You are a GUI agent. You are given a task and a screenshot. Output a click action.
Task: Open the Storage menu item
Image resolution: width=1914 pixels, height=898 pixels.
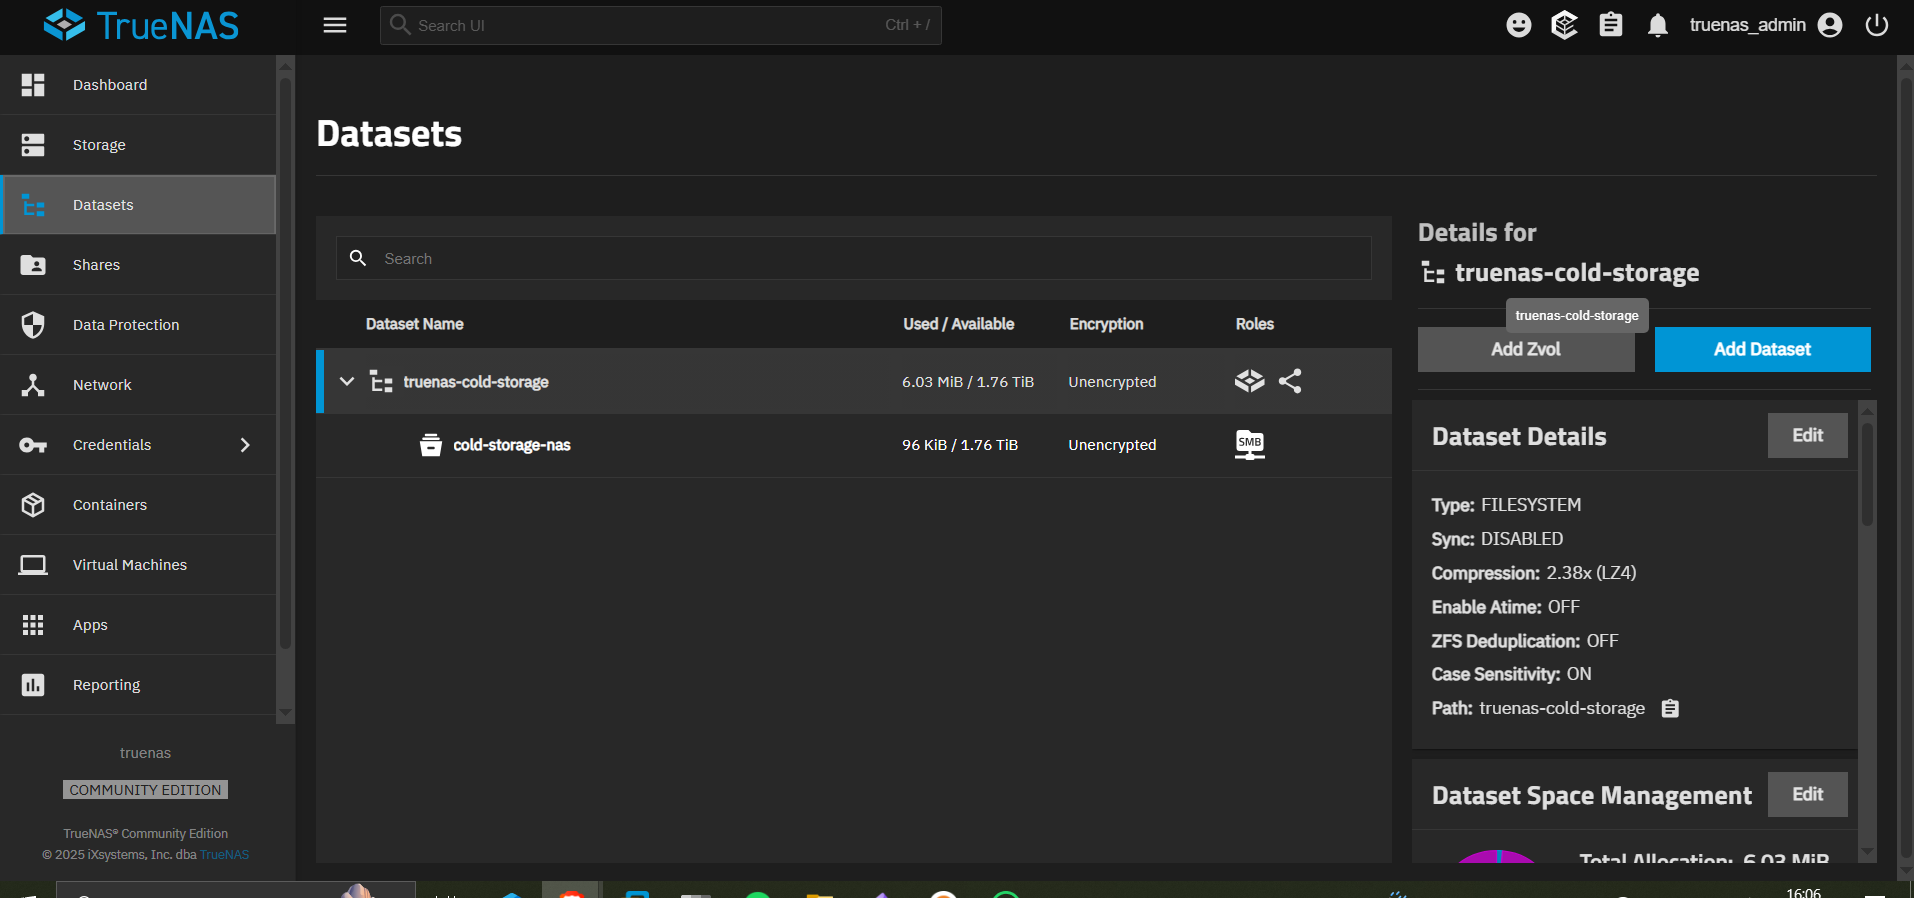pyautogui.click(x=138, y=145)
